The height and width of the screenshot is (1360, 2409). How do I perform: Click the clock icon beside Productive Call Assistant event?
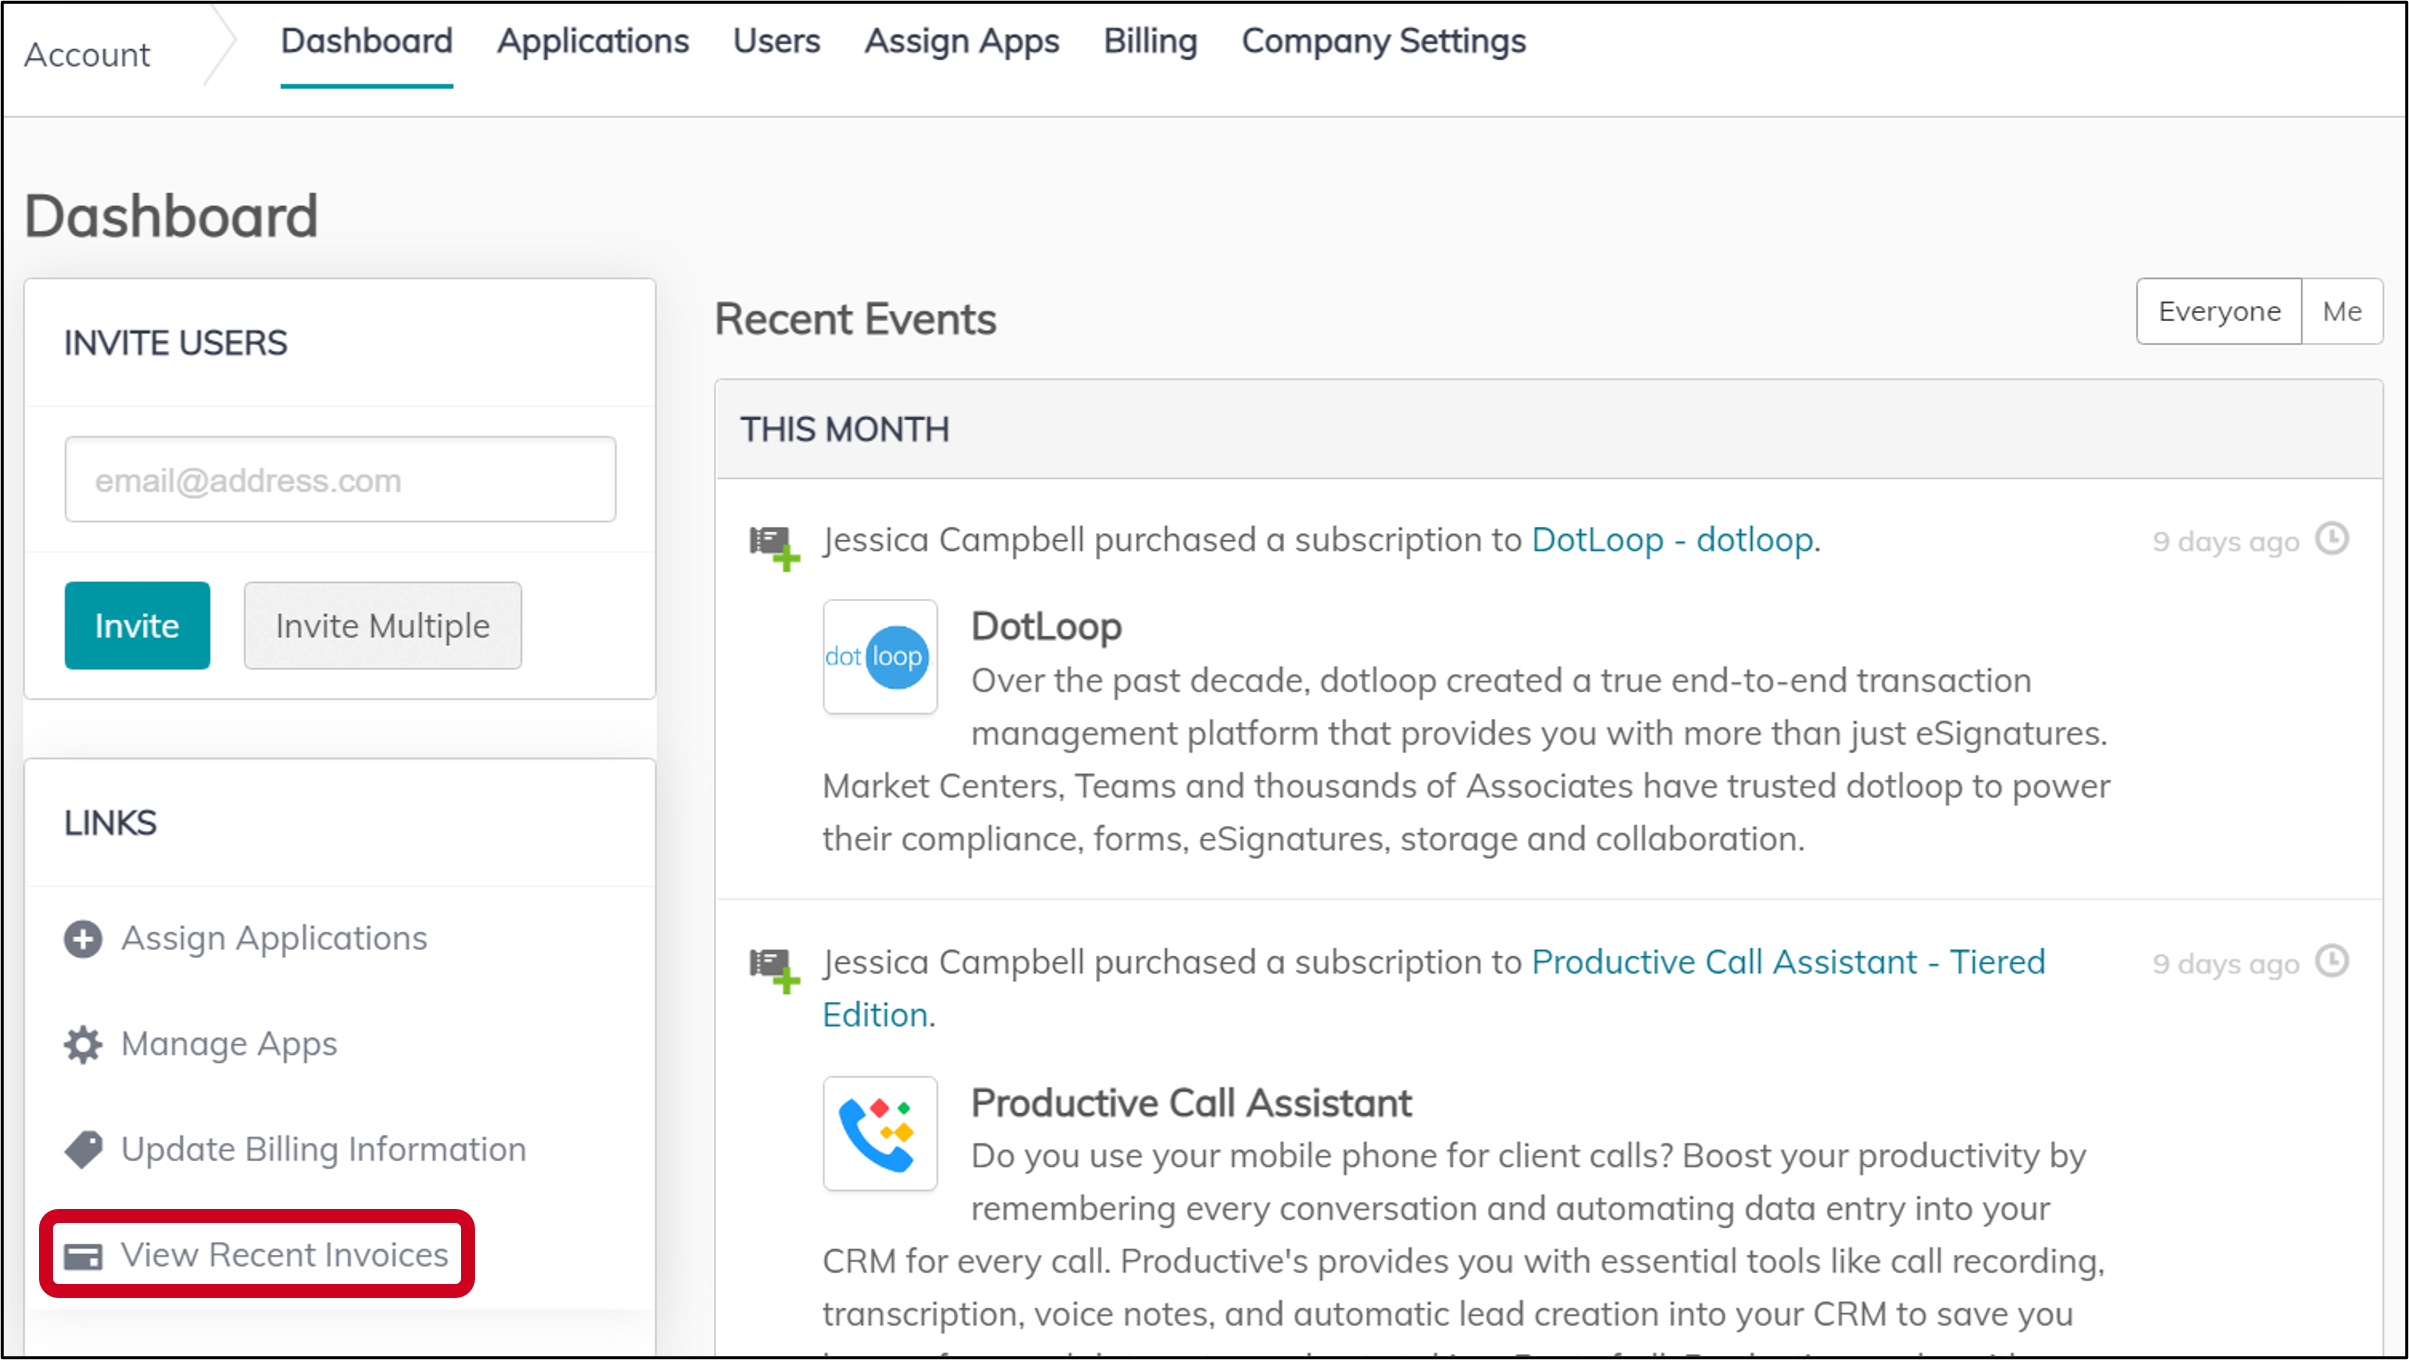2332,961
